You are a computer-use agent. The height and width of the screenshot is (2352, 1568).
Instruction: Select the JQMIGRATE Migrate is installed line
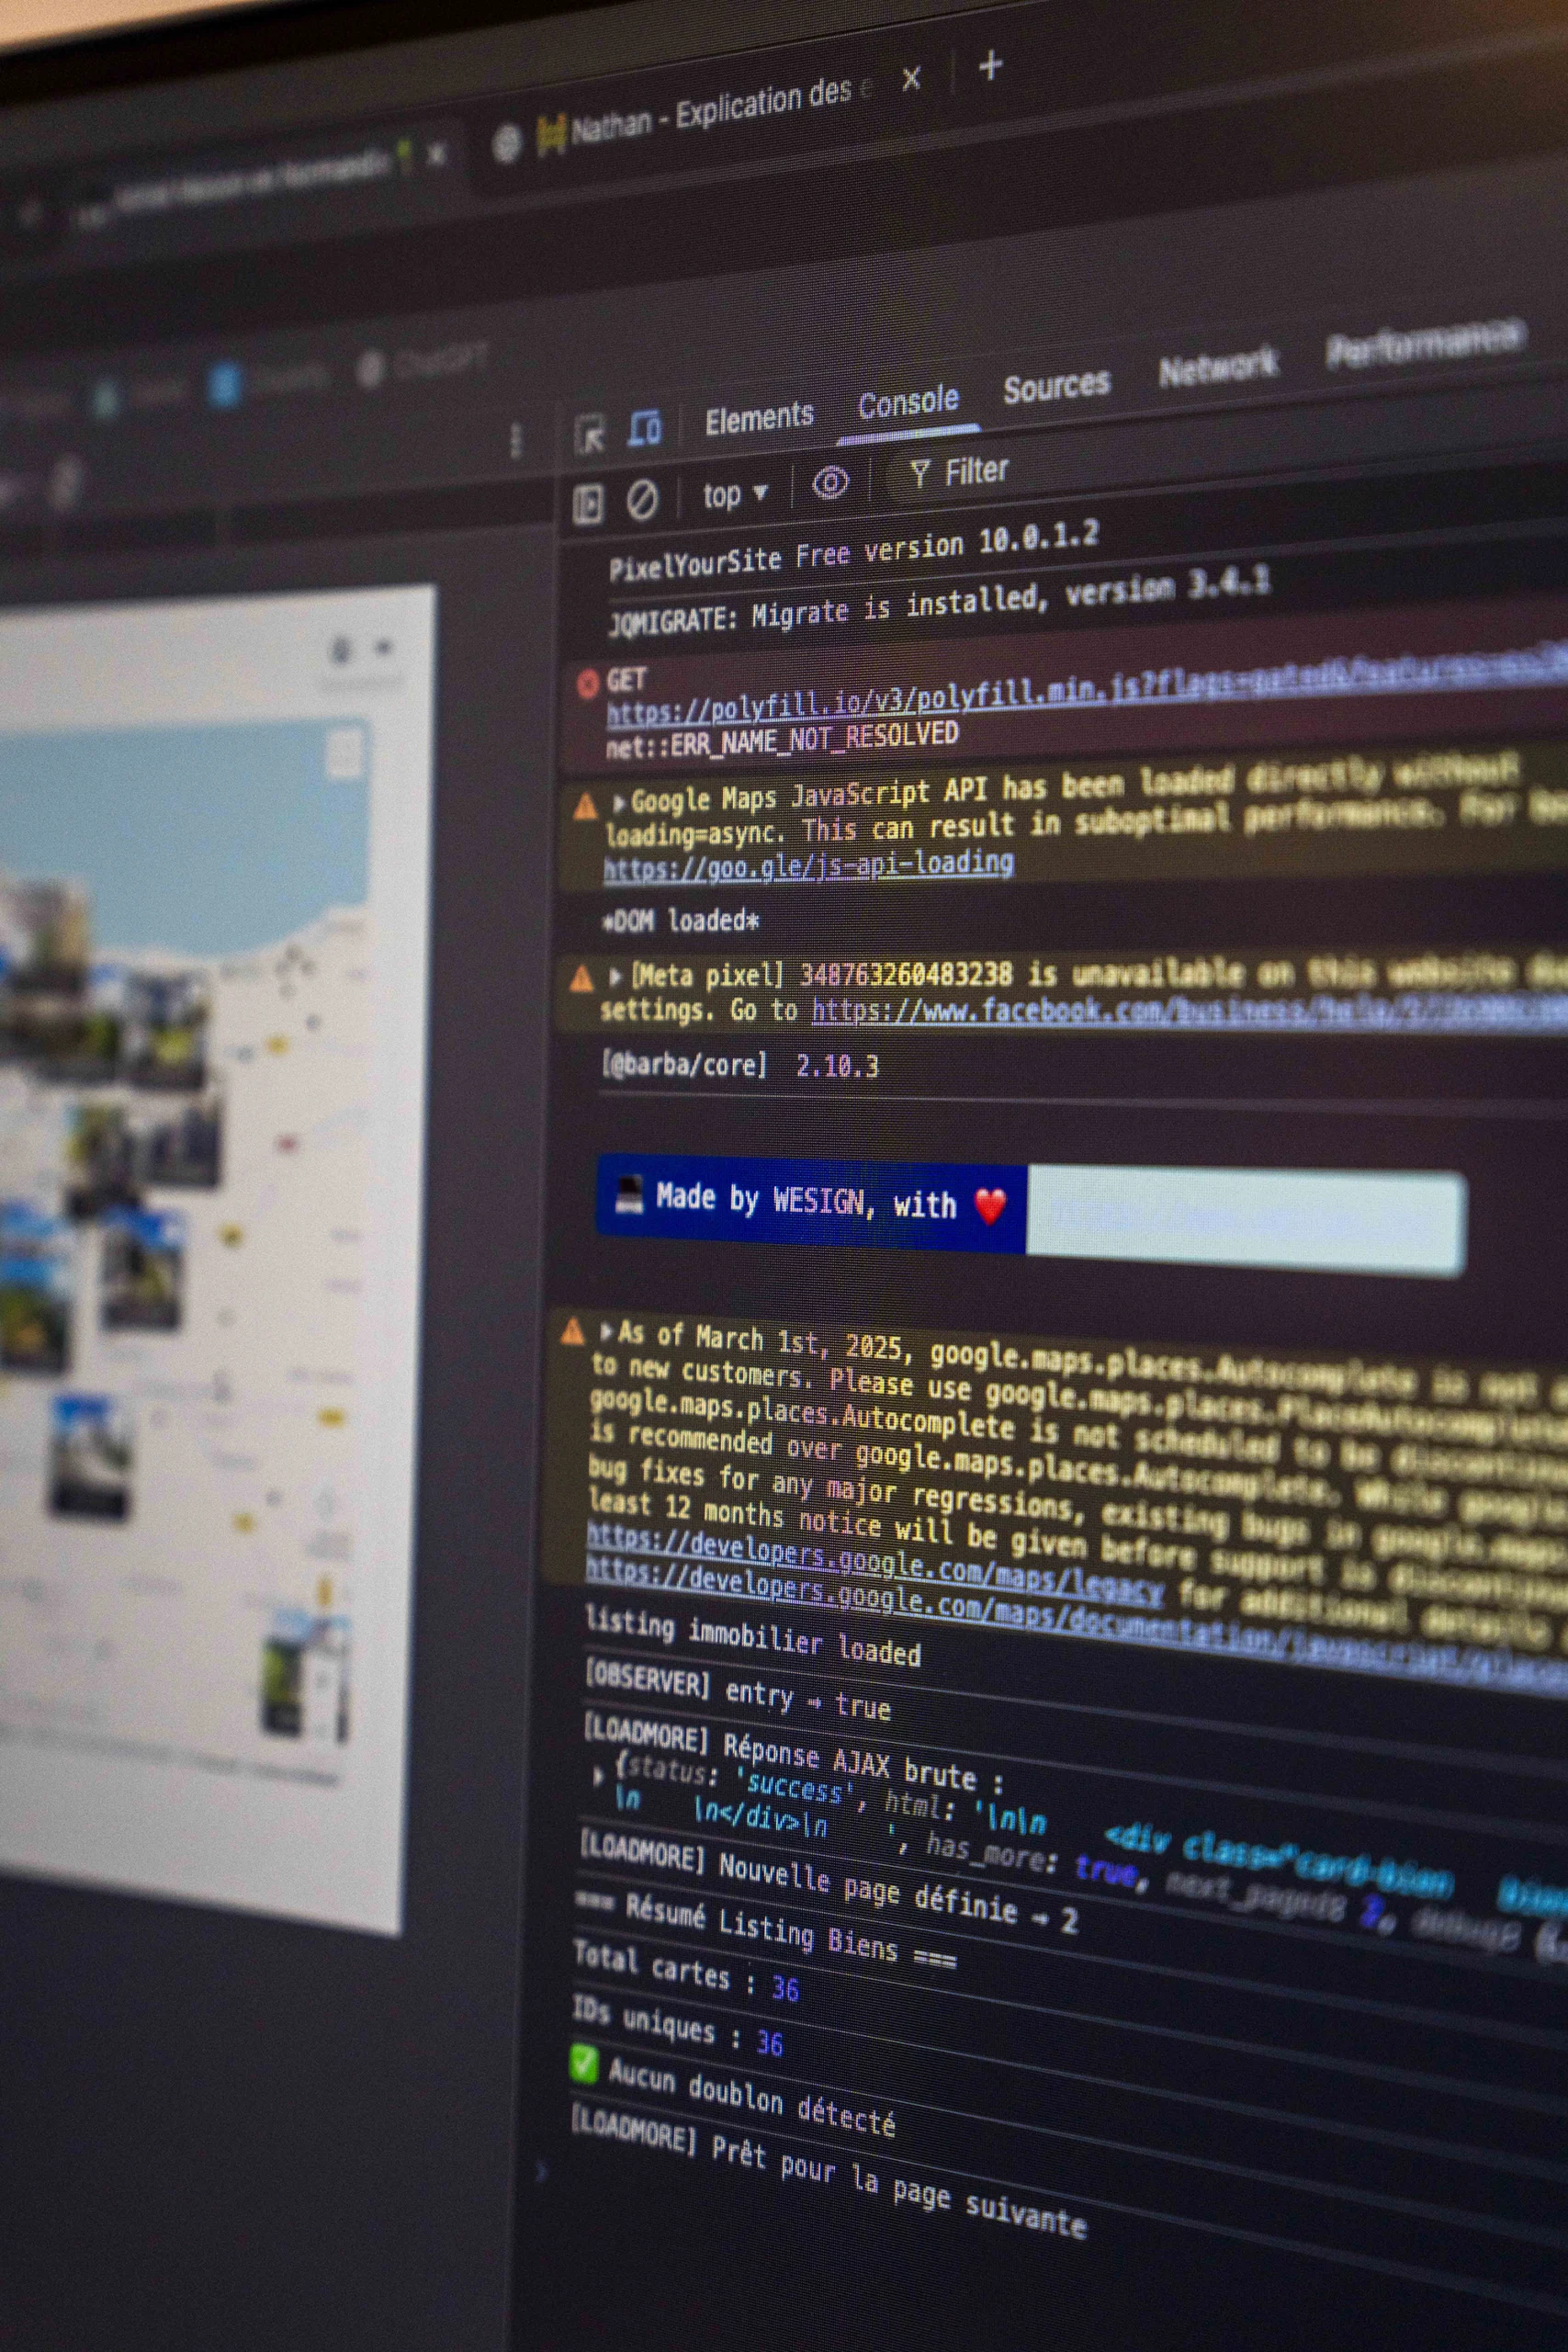click(939, 600)
